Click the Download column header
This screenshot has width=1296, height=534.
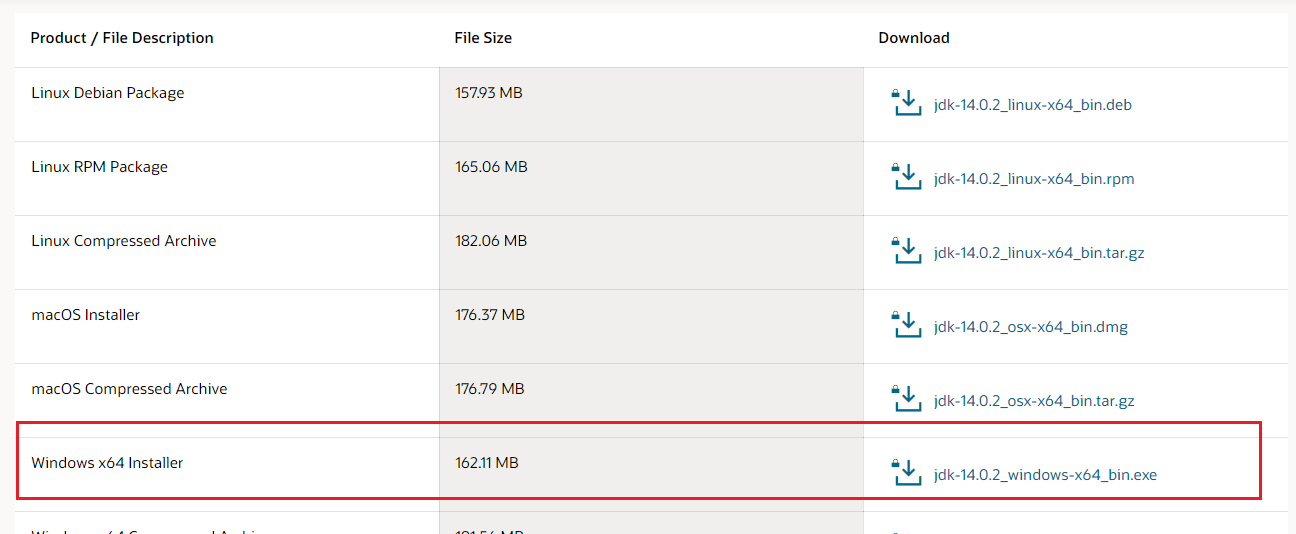pos(913,38)
